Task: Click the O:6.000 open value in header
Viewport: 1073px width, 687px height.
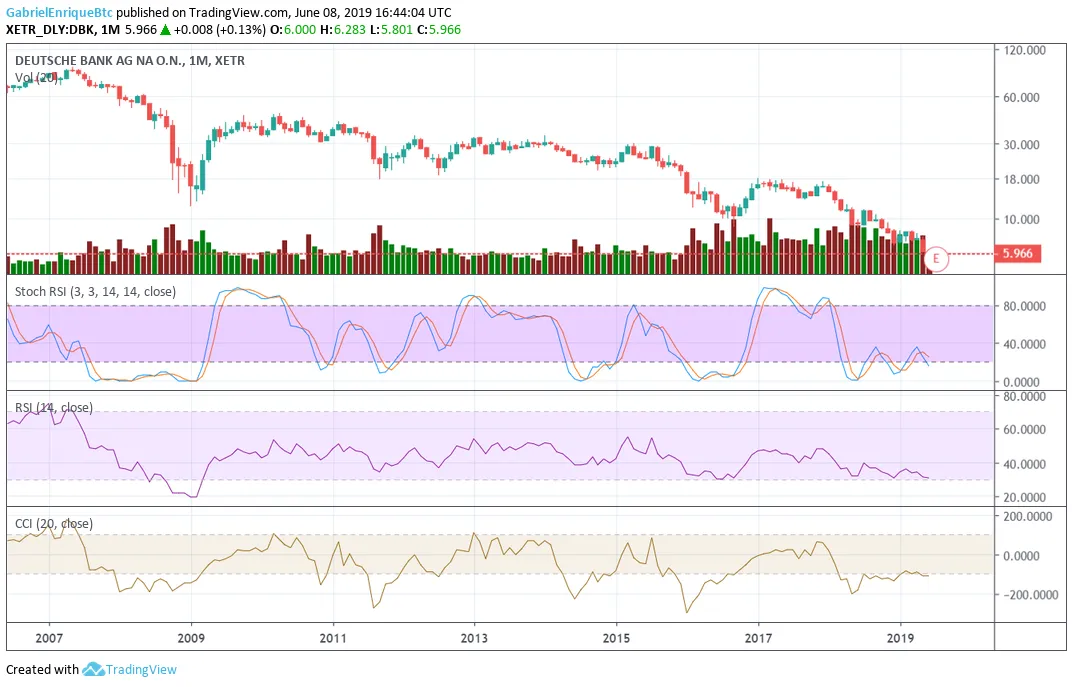Action: [294, 29]
